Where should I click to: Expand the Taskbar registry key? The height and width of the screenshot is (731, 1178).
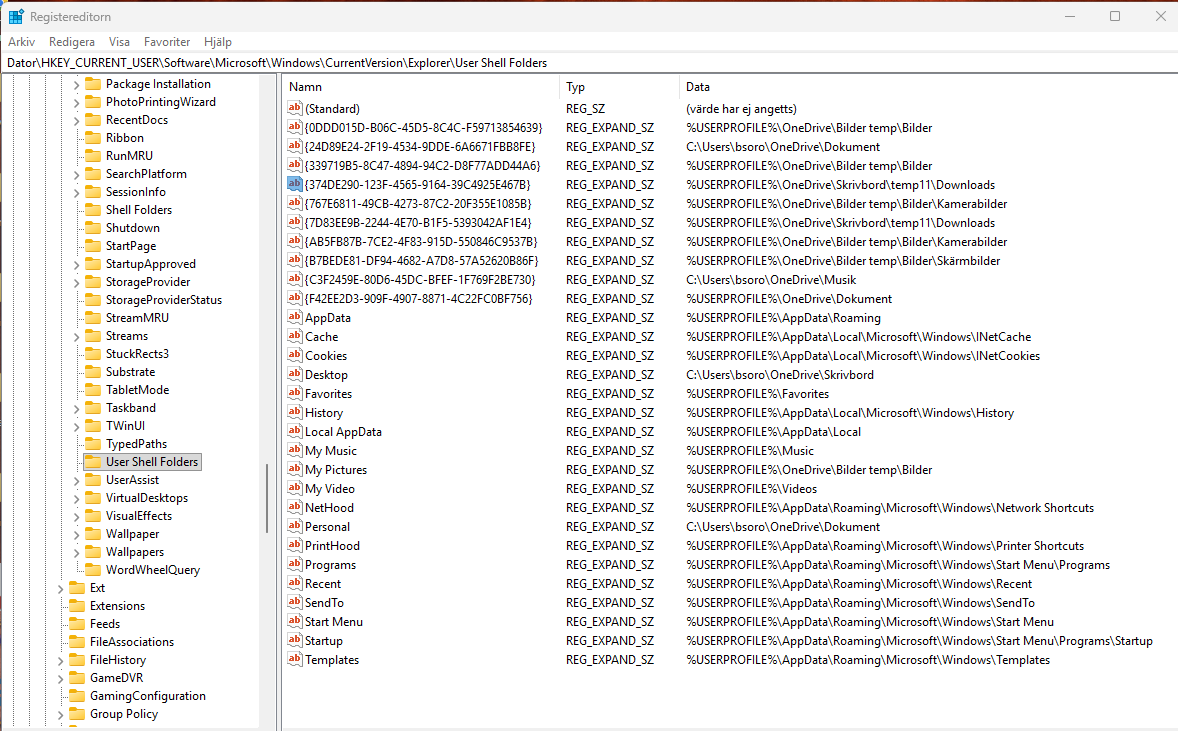coord(76,409)
